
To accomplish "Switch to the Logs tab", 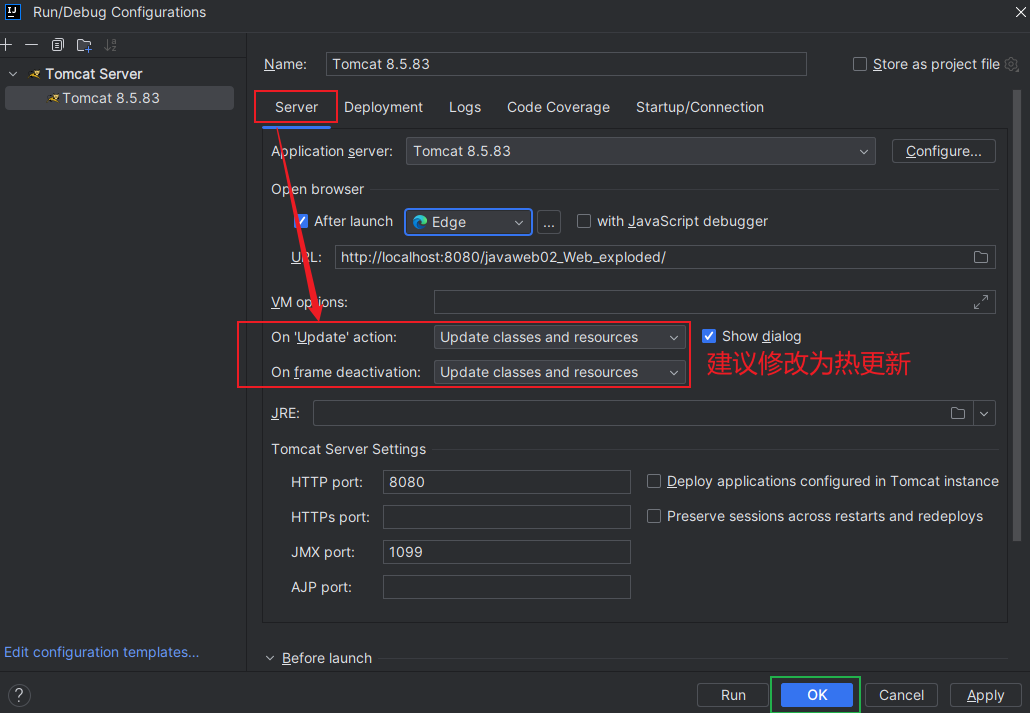I will click(x=465, y=107).
